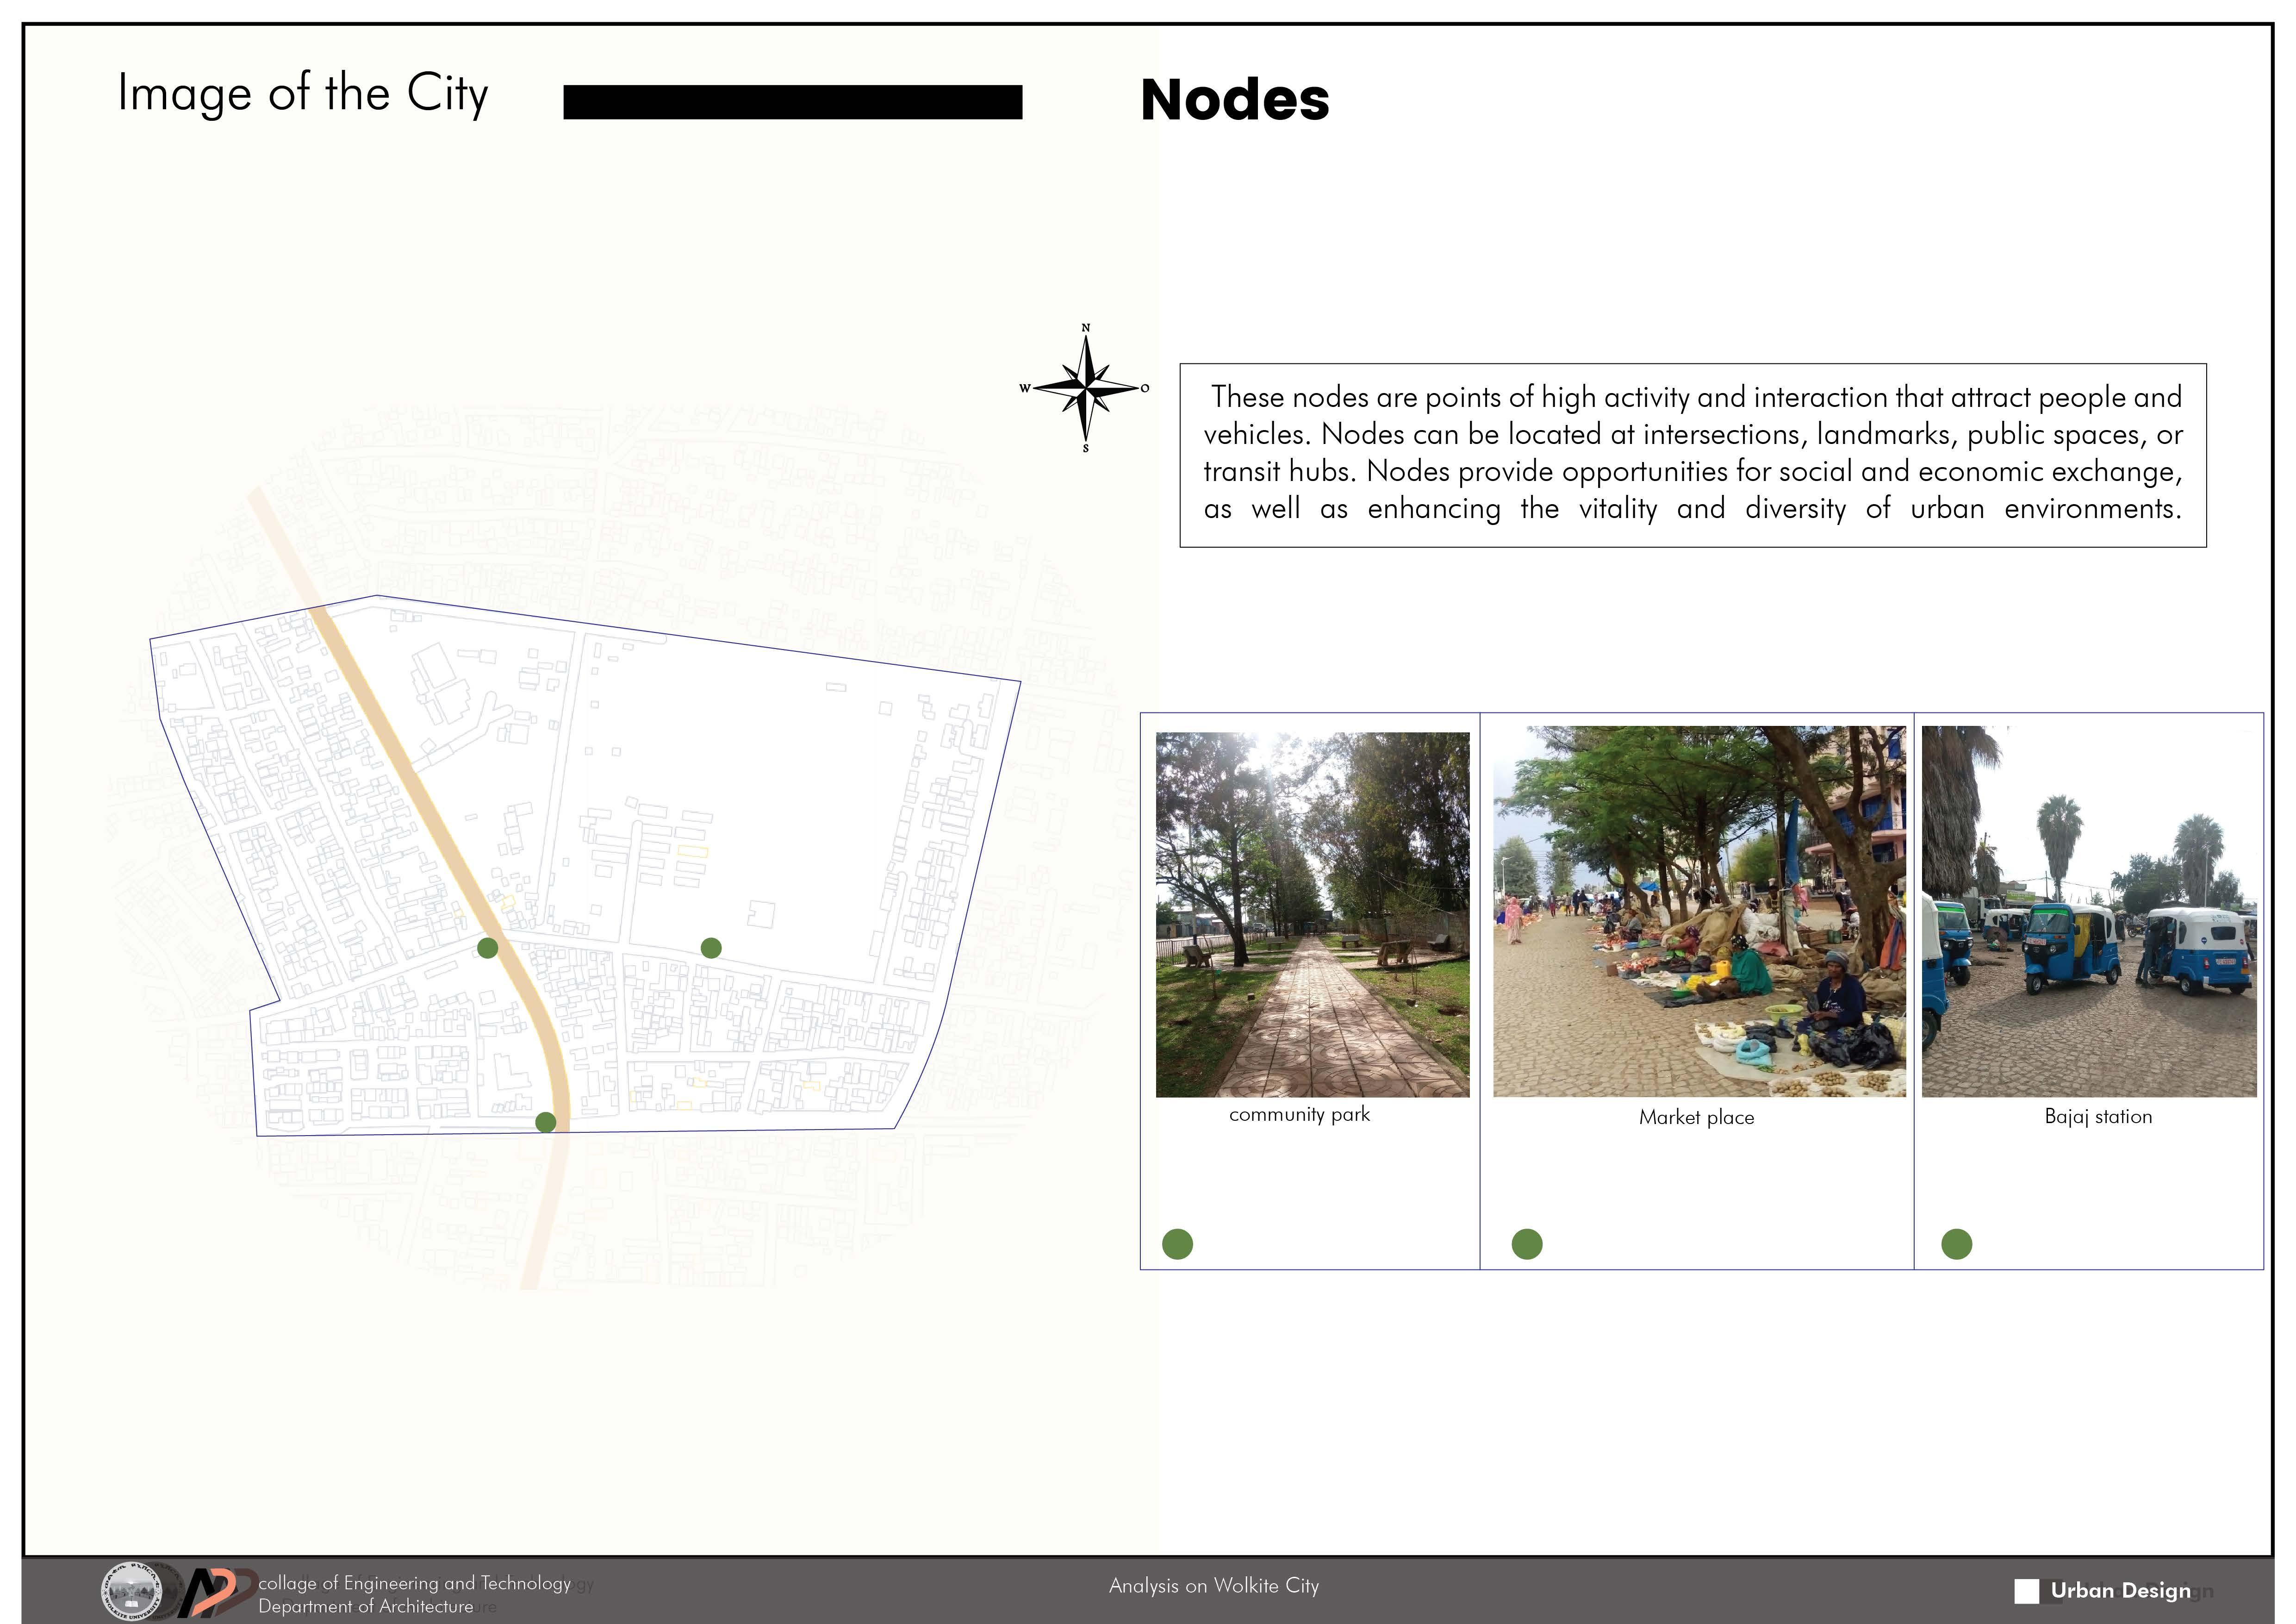The image size is (2296, 1624).
Task: Click the bold Nodes heading
Action: click(1234, 99)
